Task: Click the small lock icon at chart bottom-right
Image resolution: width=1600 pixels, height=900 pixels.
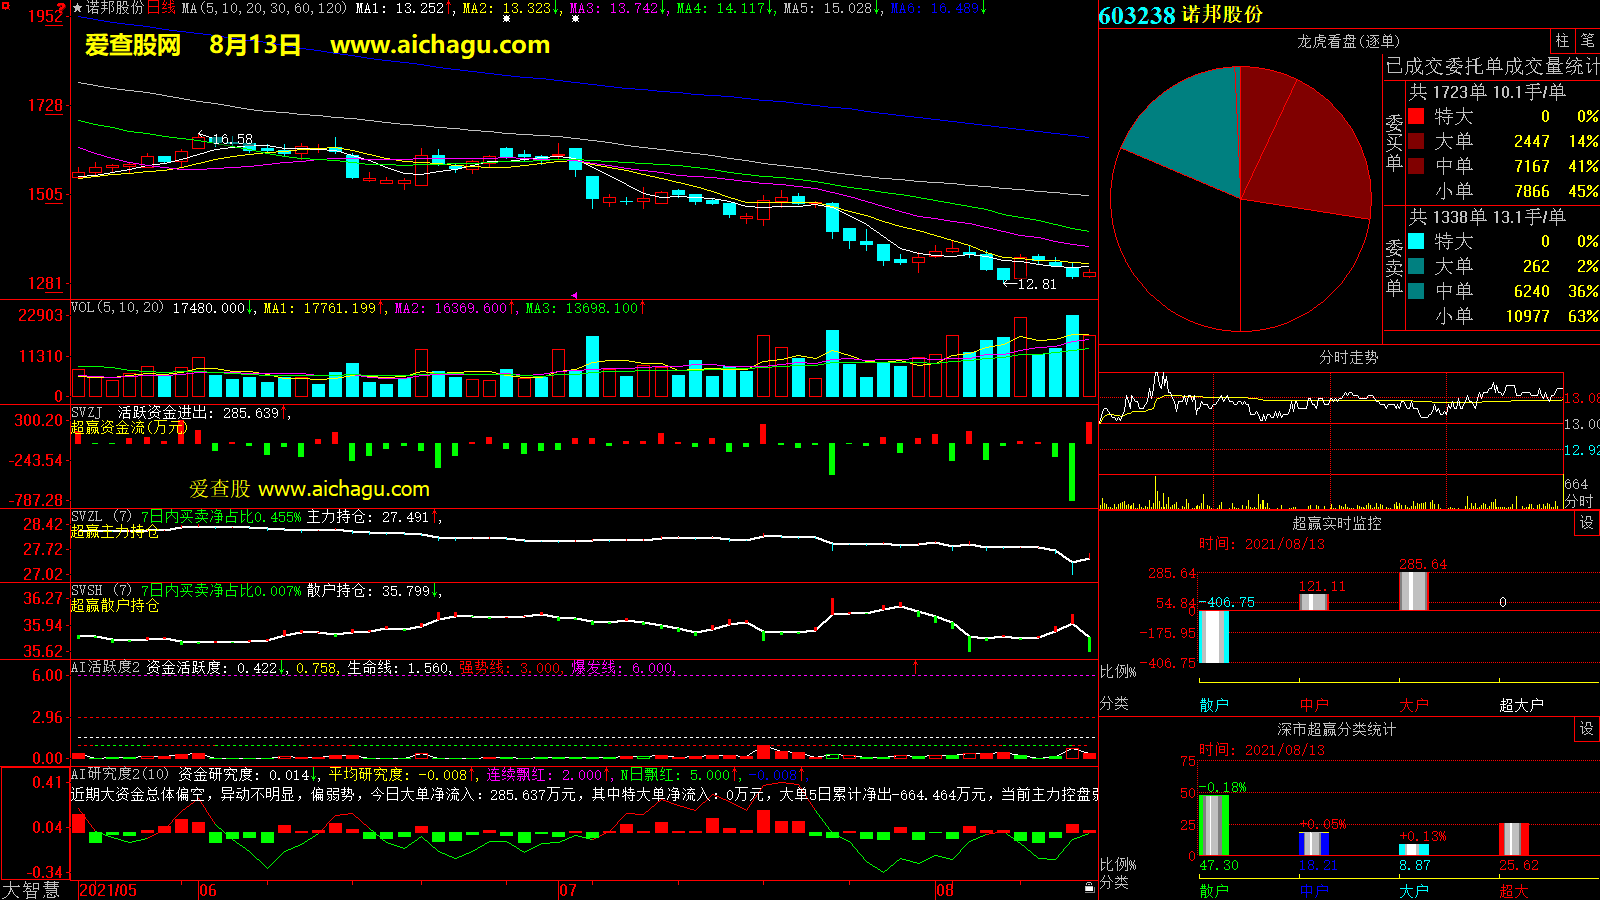Action: point(1089,887)
